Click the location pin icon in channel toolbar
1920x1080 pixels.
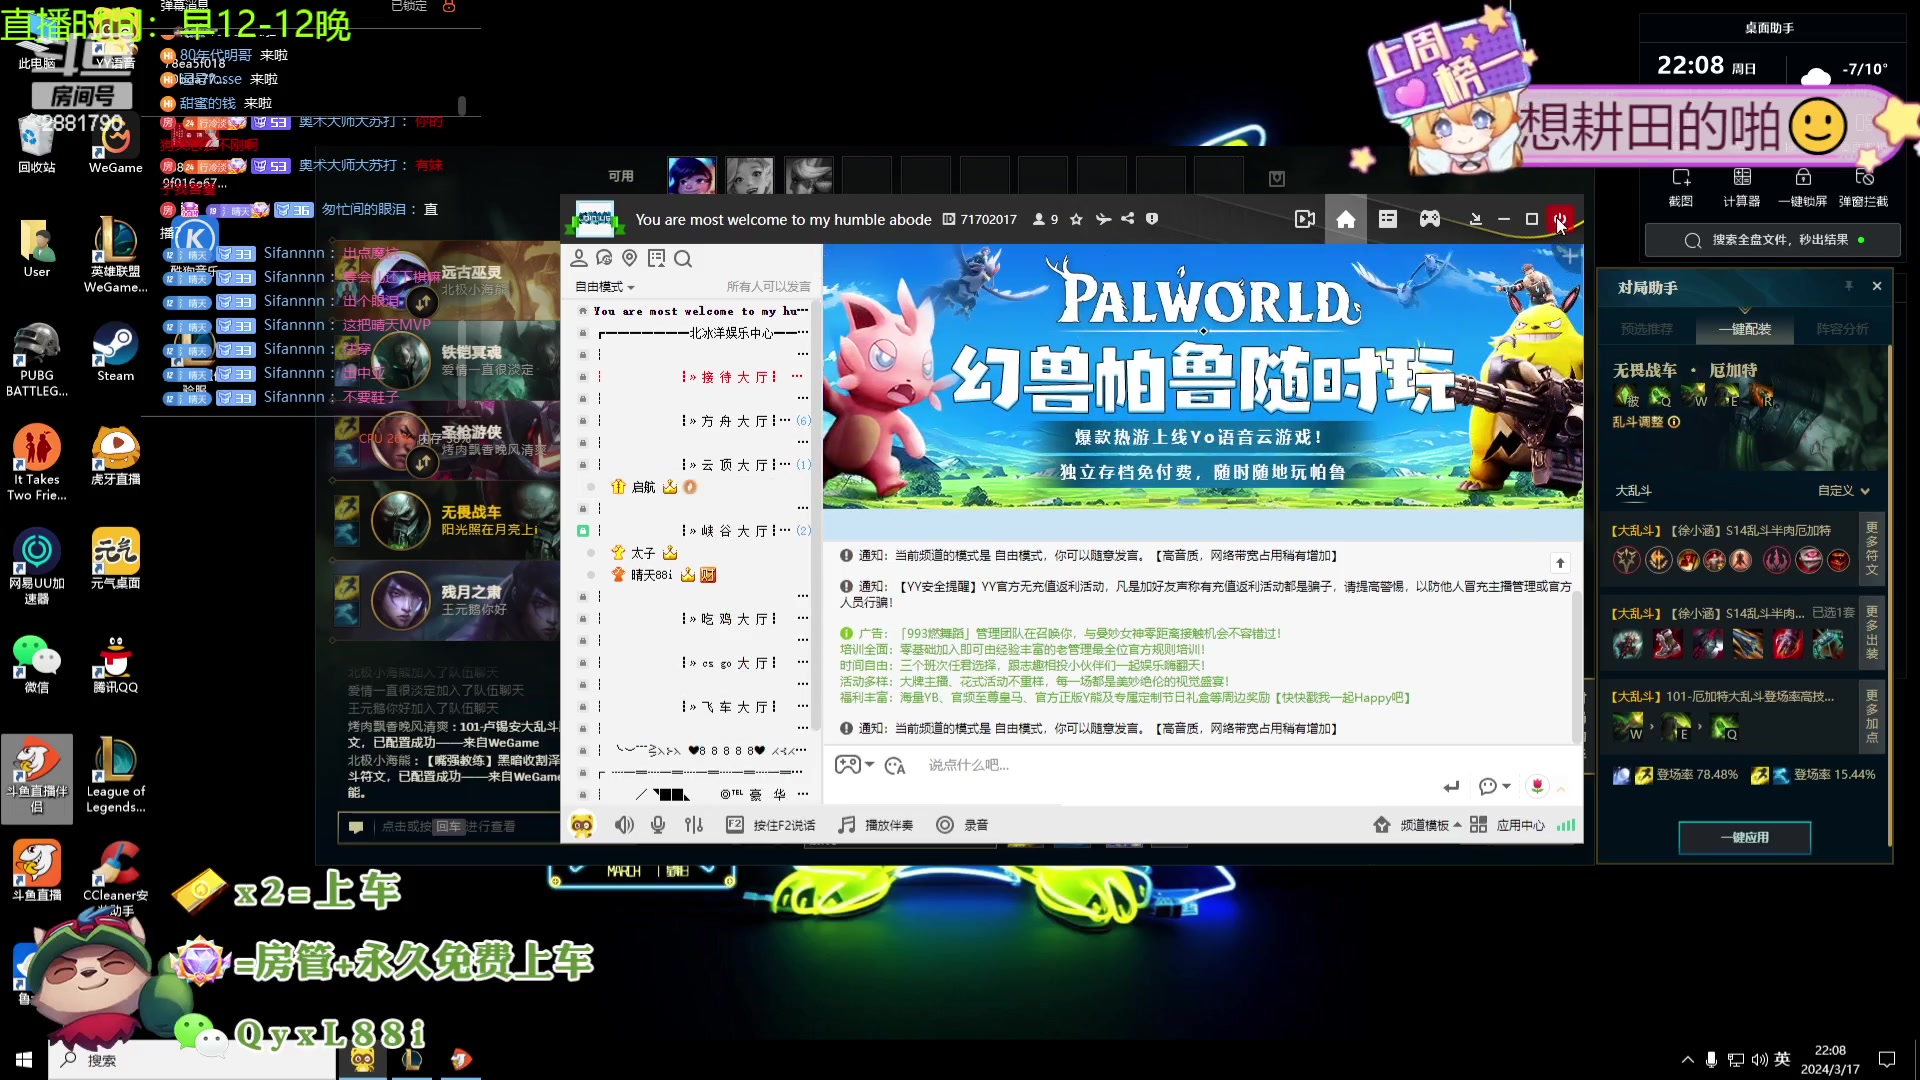[x=629, y=258]
